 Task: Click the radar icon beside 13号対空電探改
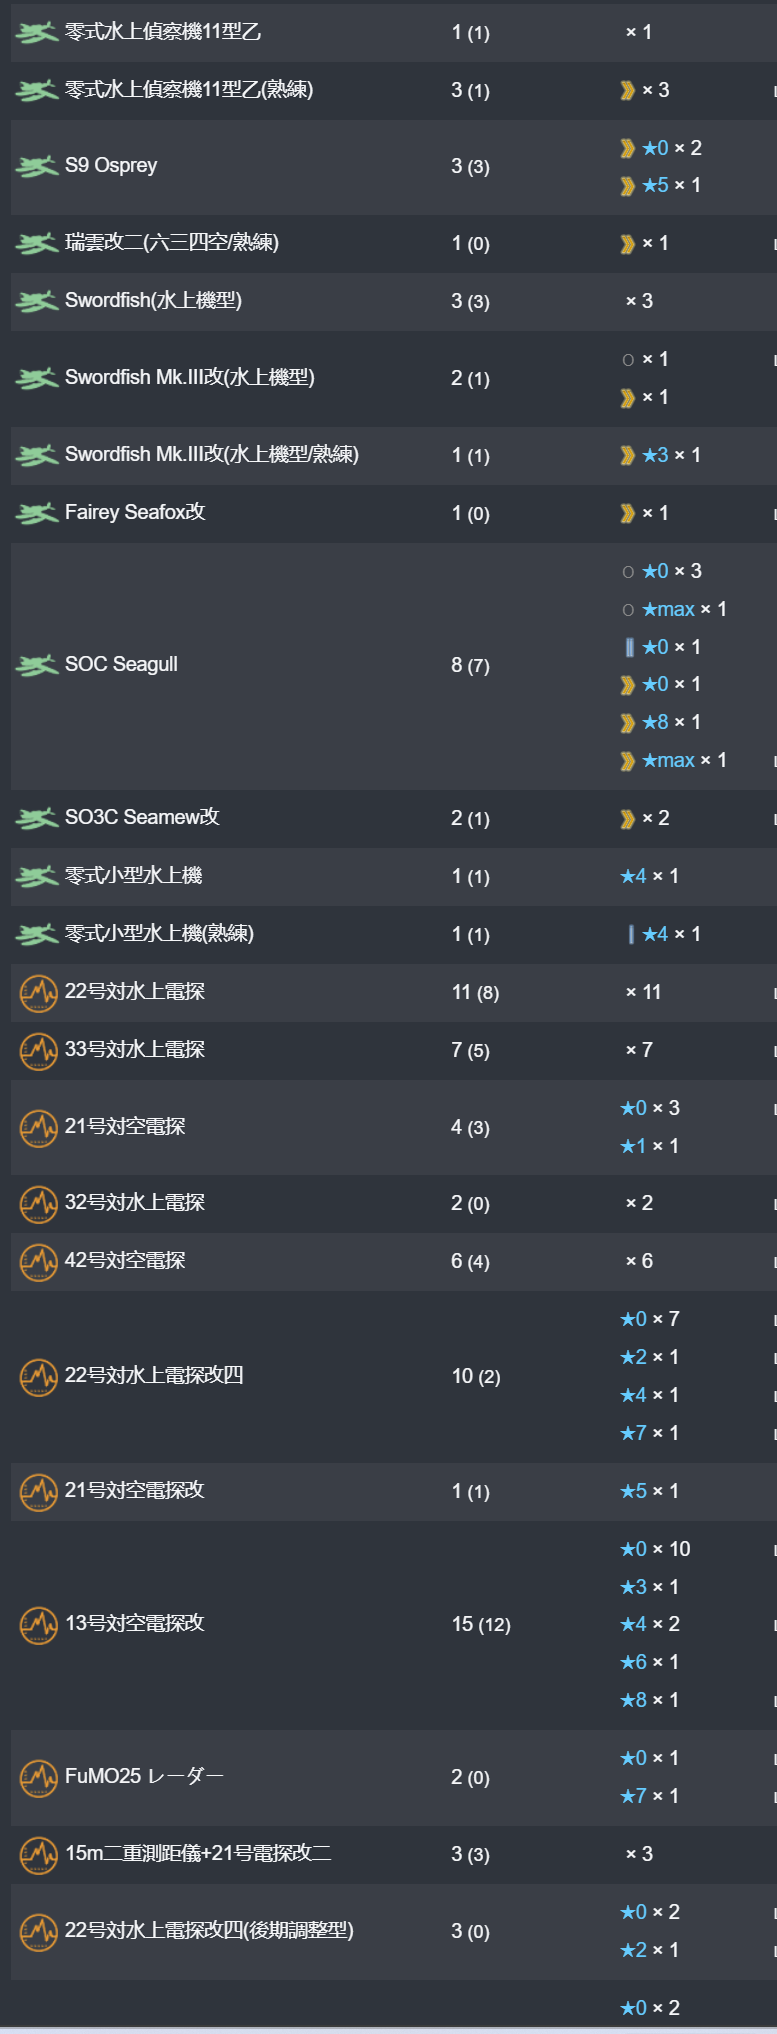pyautogui.click(x=38, y=1624)
